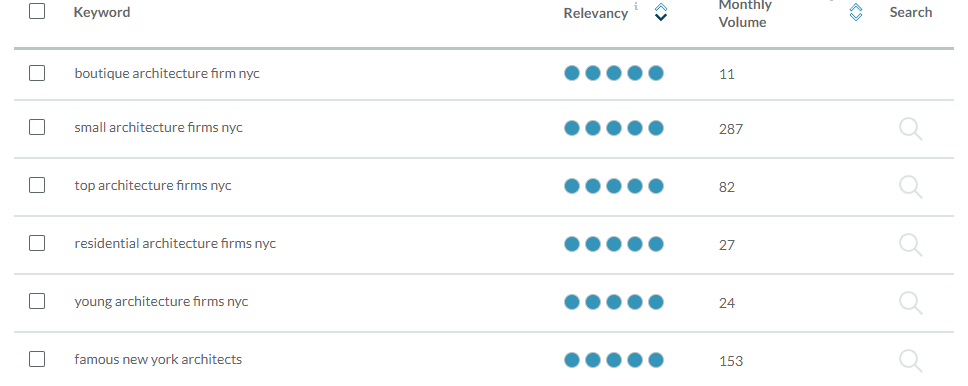Check boutique architecture firm nyc row

click(x=37, y=73)
